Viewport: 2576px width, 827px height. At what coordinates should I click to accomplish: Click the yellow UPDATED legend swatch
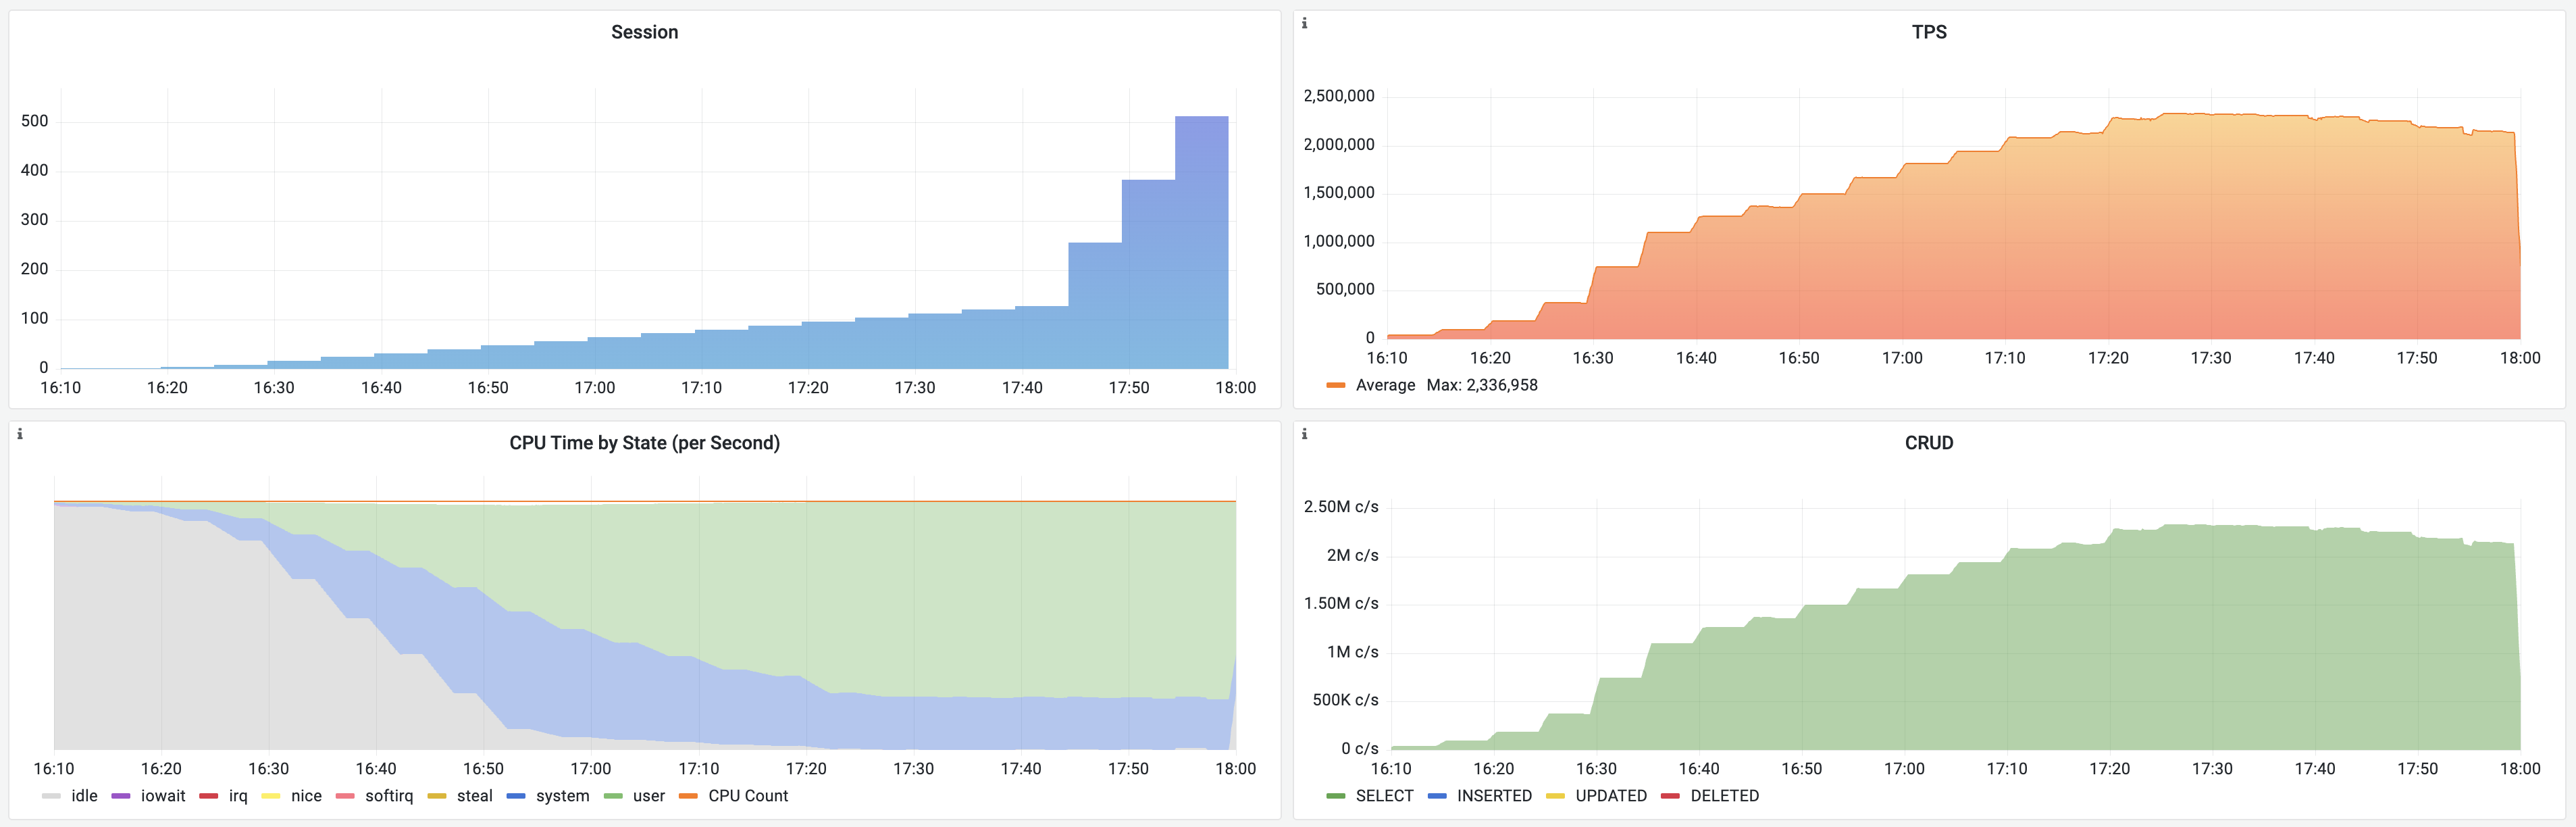pyautogui.click(x=1555, y=796)
